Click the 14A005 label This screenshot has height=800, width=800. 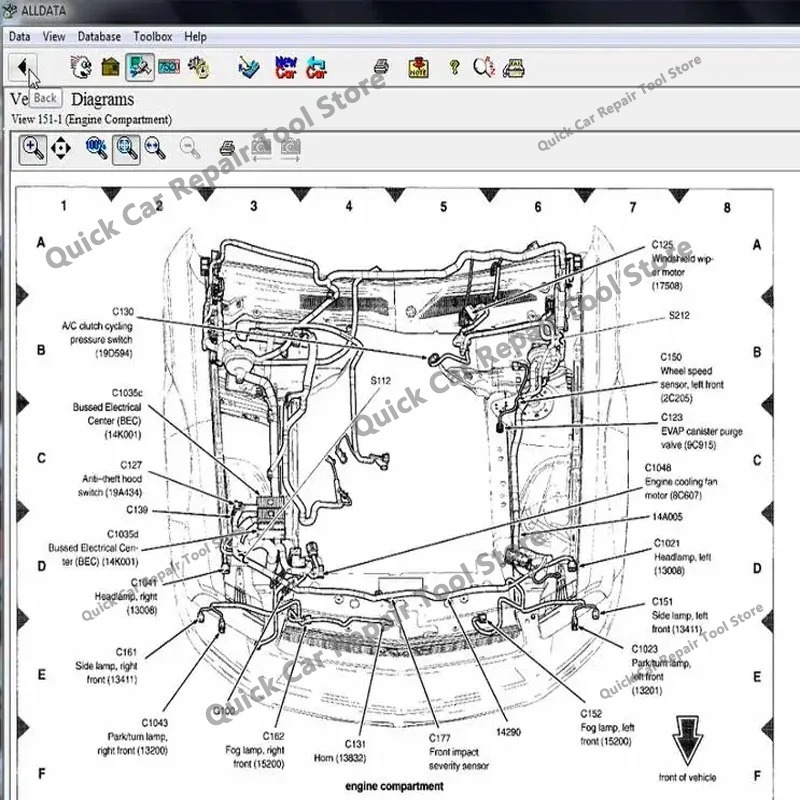[667, 517]
